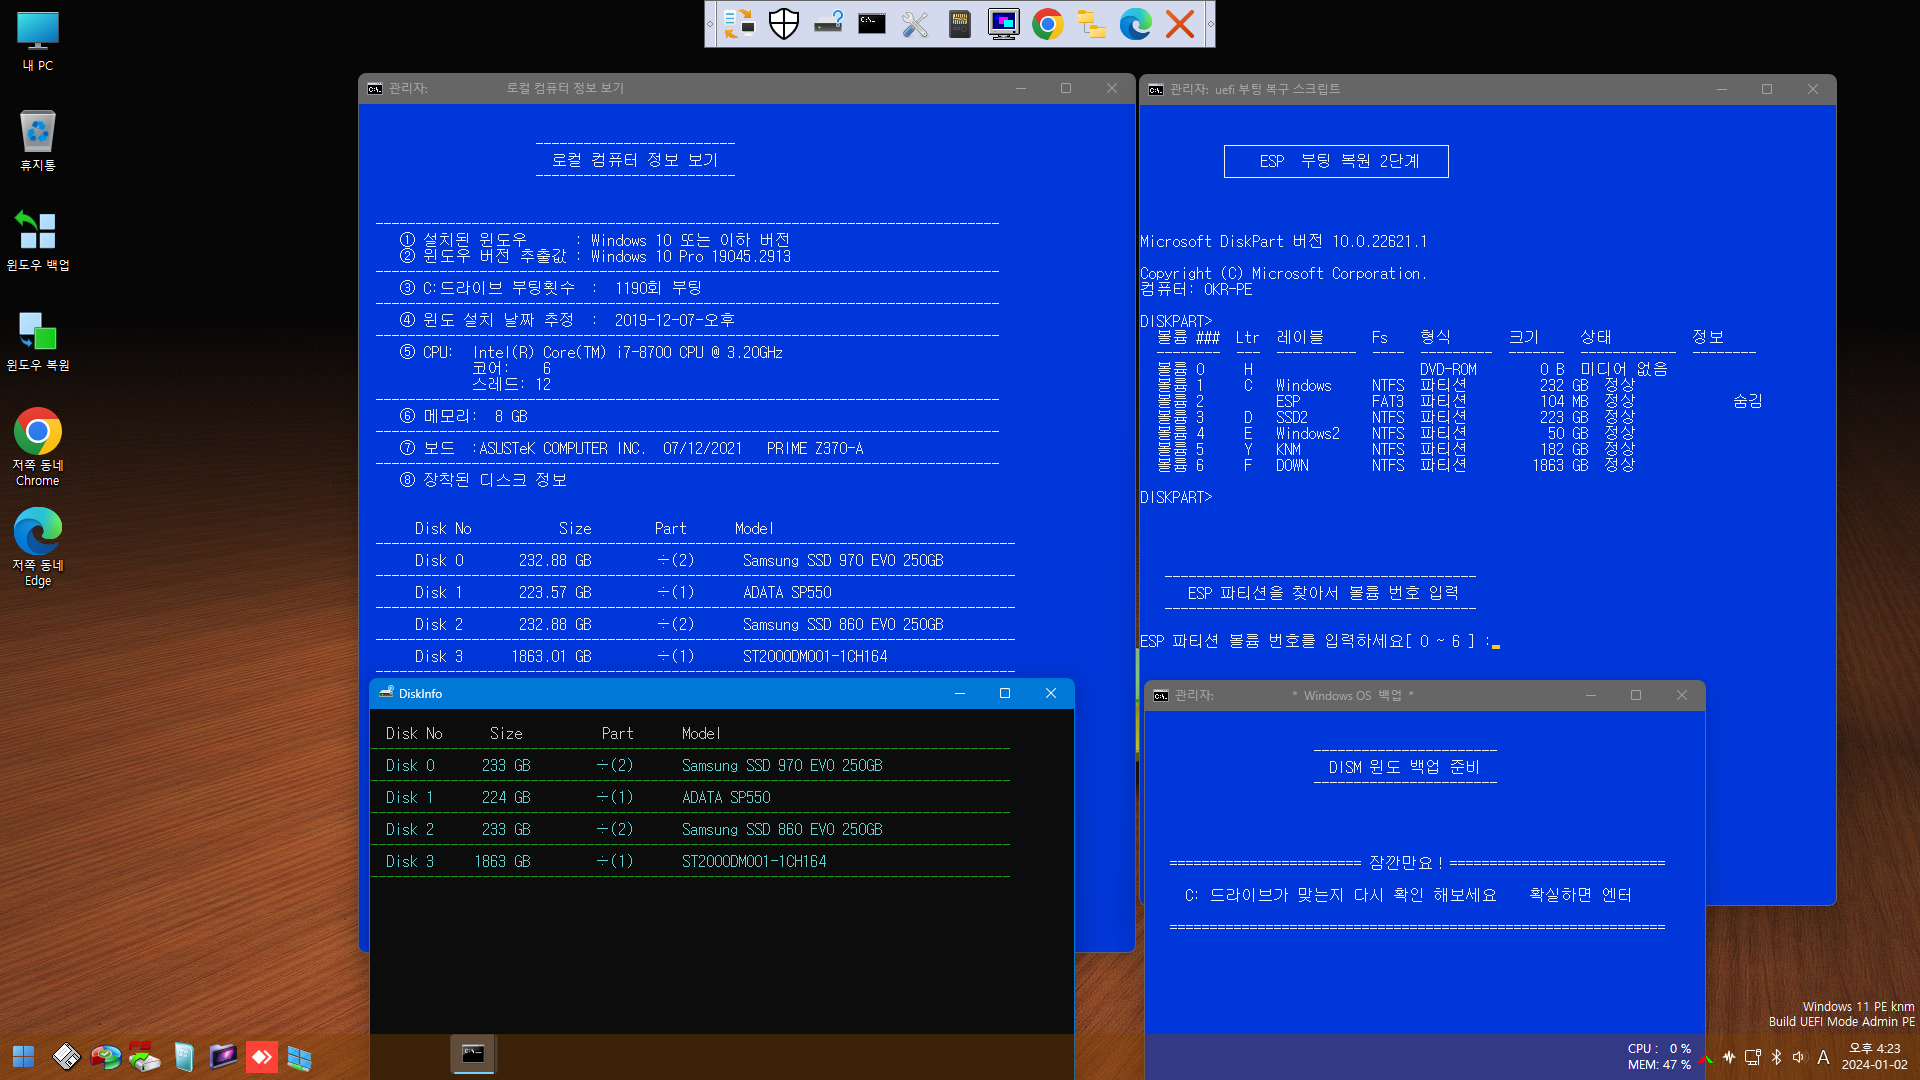The width and height of the screenshot is (1920, 1080).
Task: Close the DiskInfo window
Action: [1051, 693]
